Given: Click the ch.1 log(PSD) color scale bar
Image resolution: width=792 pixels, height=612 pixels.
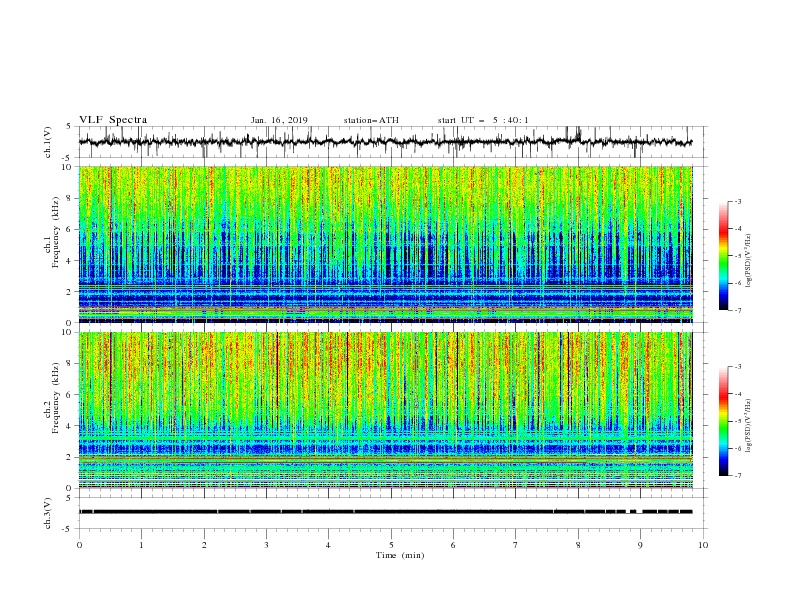Looking at the screenshot, I should pyautogui.click(x=723, y=256).
